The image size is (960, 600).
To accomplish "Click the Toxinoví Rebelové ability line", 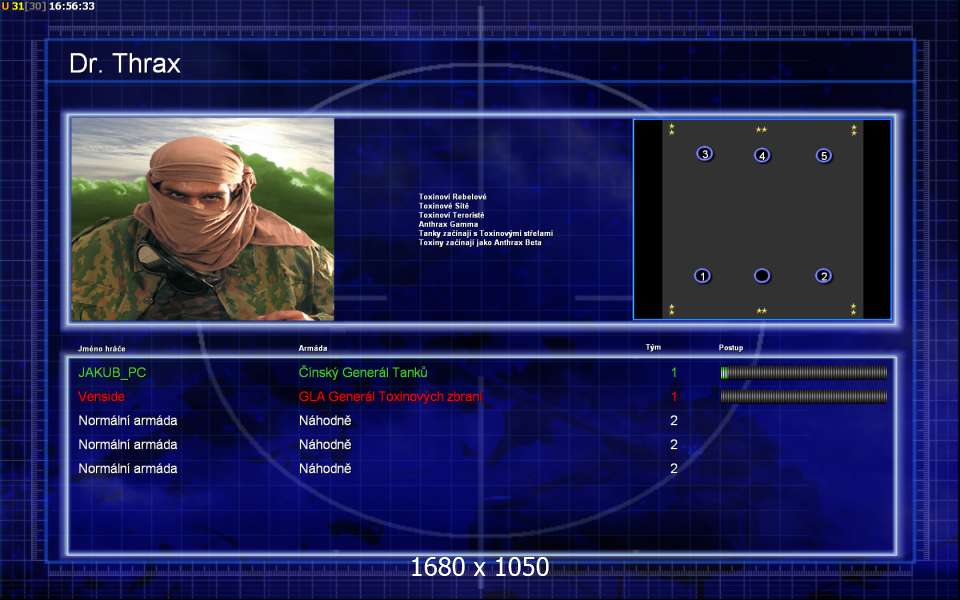I will (452, 197).
